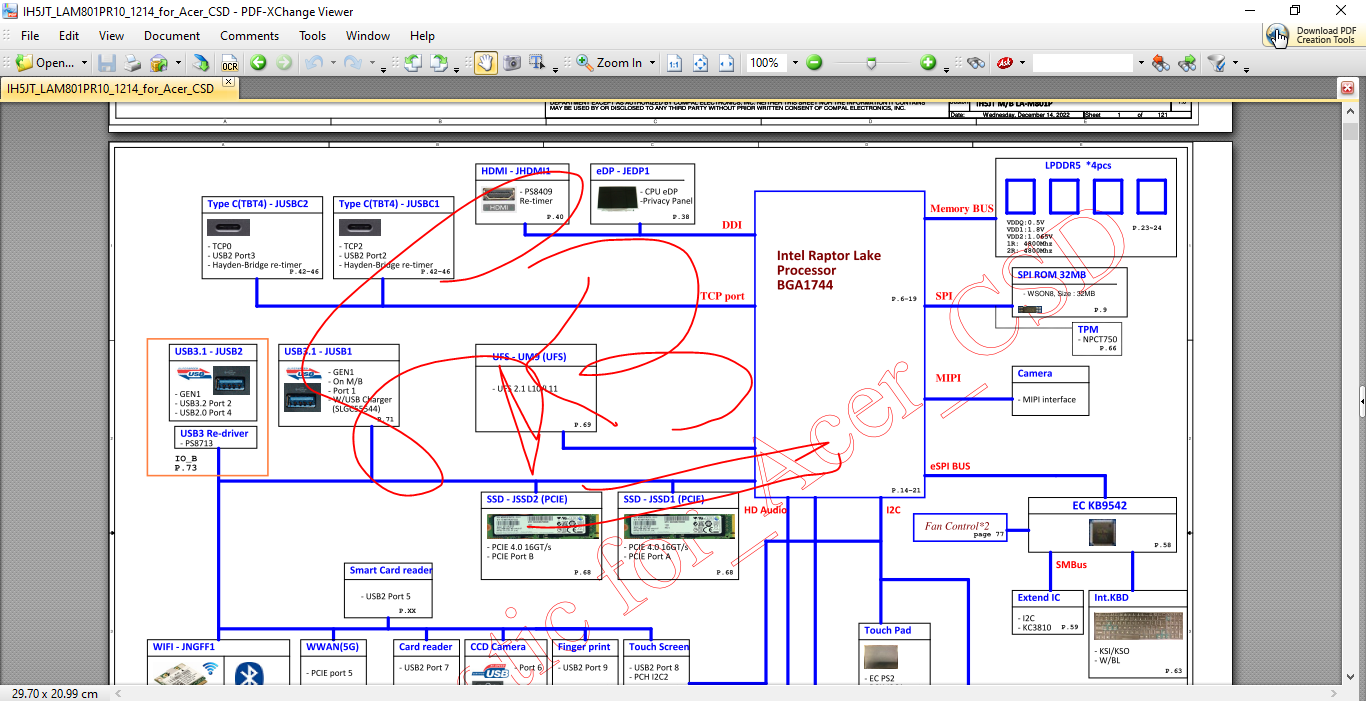The image size is (1366, 701).
Task: Expand the Redo history dropdown arrow
Action: pos(372,62)
